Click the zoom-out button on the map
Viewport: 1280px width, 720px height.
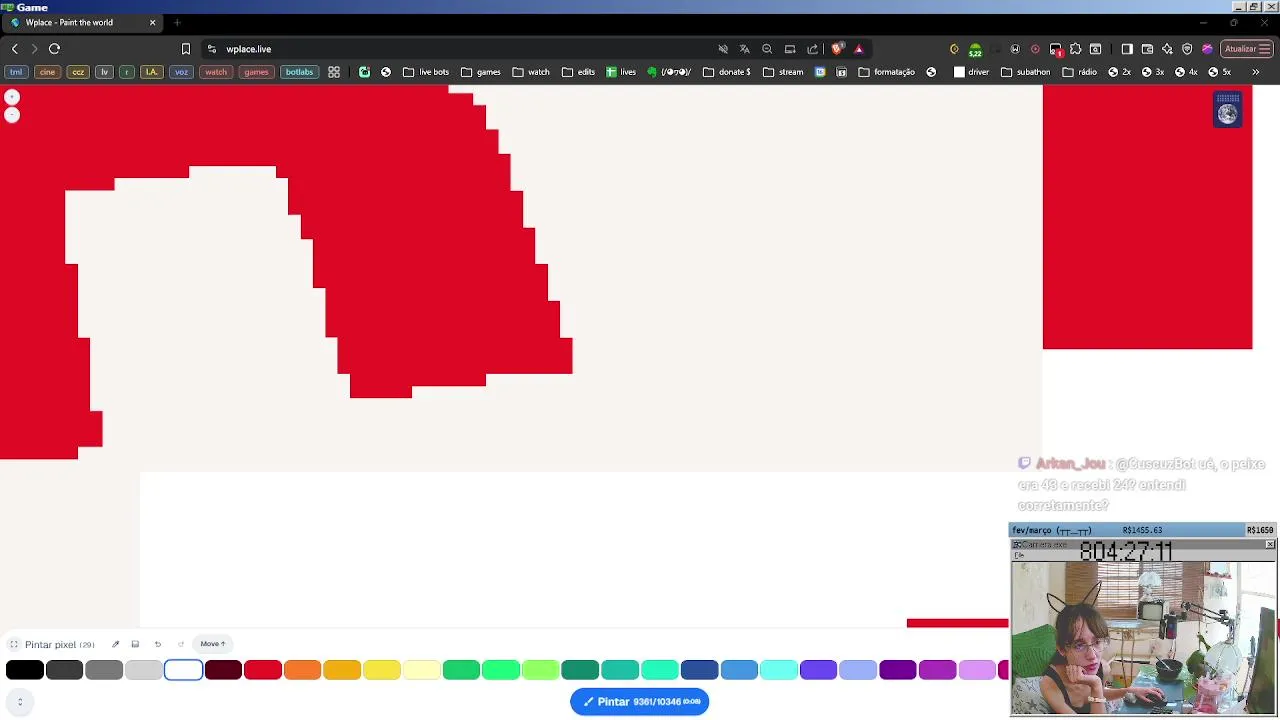[x=12, y=115]
